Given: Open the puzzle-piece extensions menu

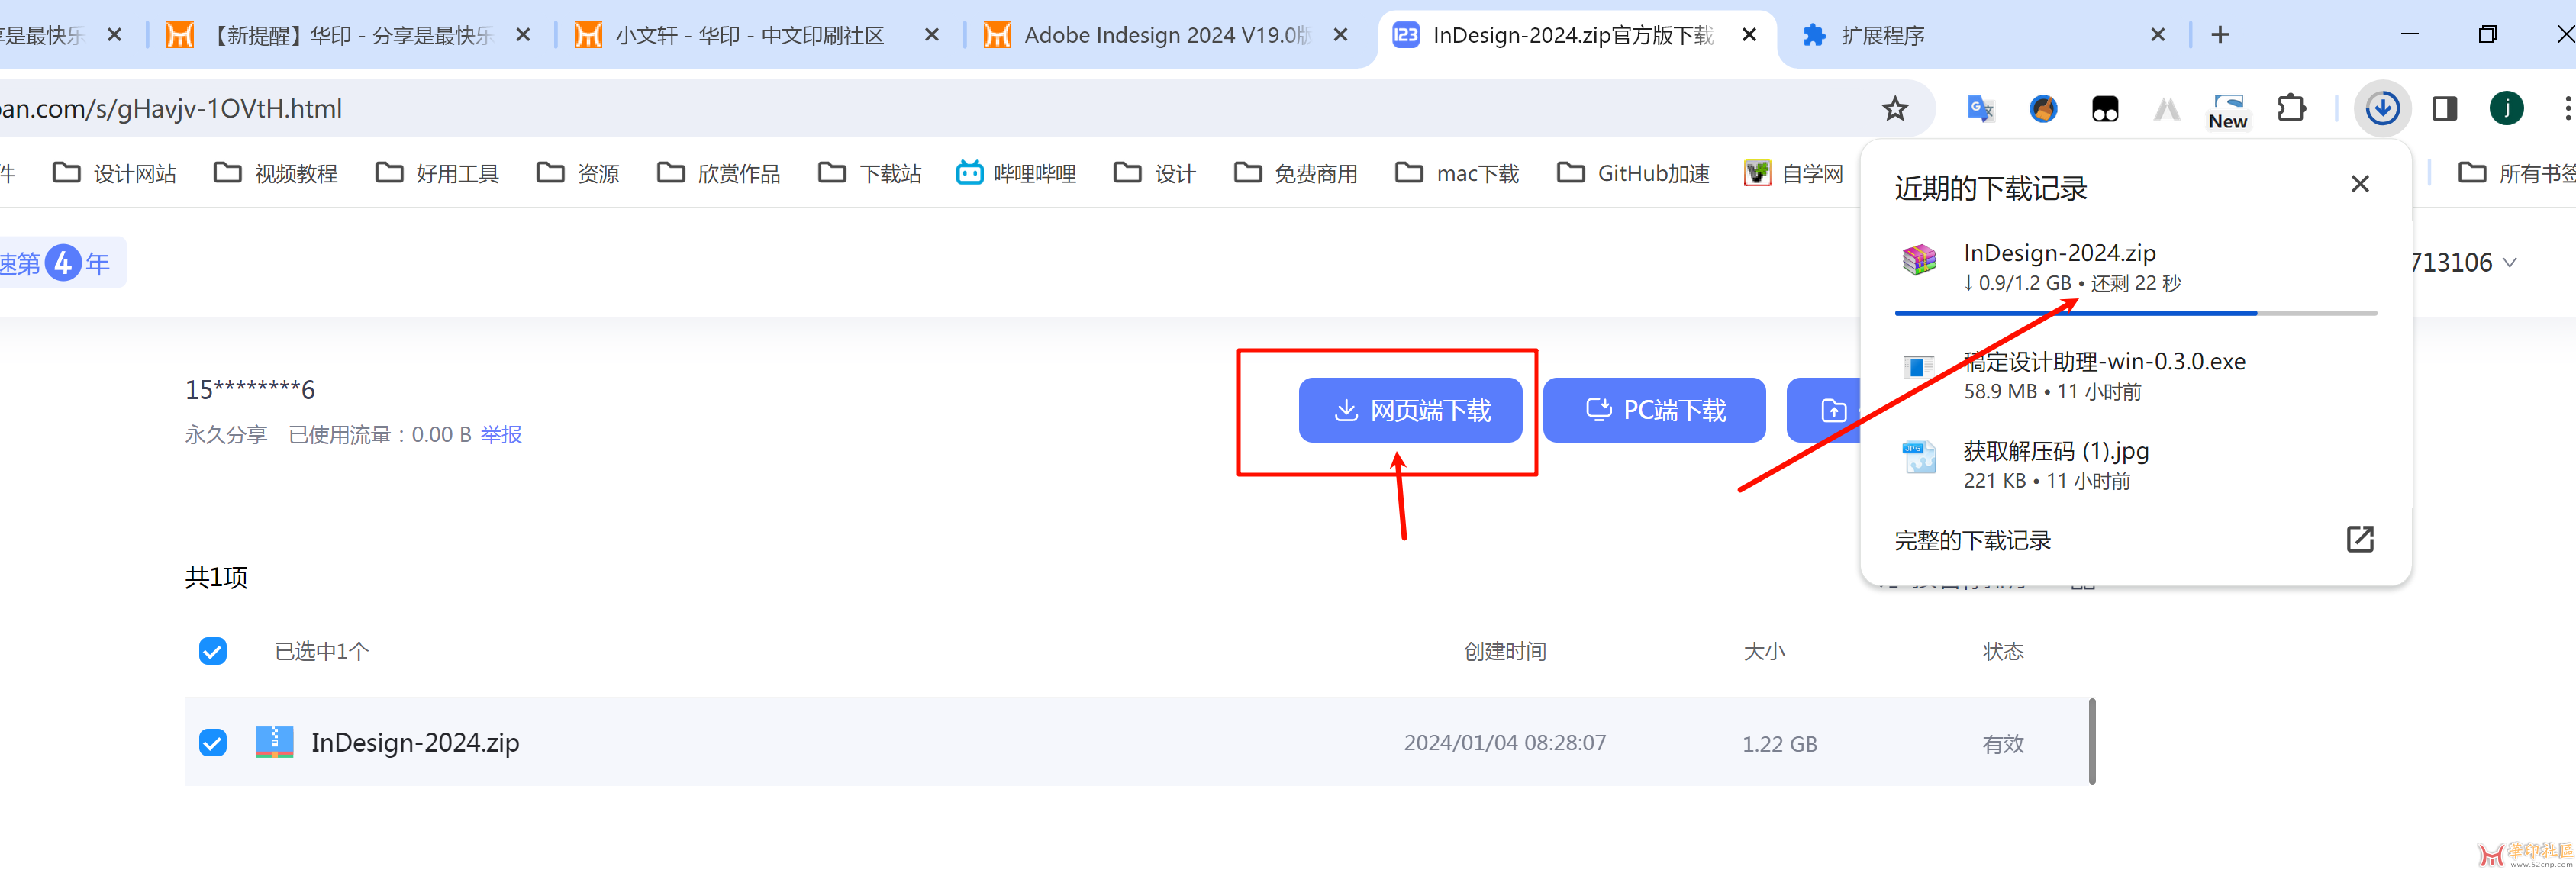Looking at the screenshot, I should tap(2291, 108).
